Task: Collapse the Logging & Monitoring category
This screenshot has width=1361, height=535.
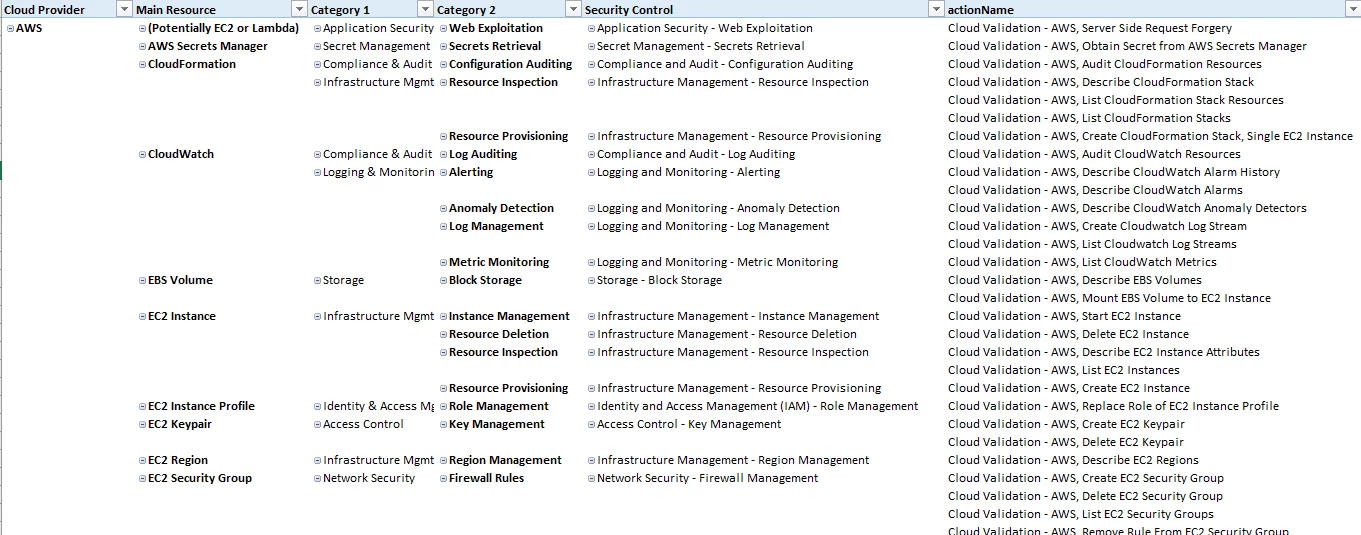Action: click(317, 173)
